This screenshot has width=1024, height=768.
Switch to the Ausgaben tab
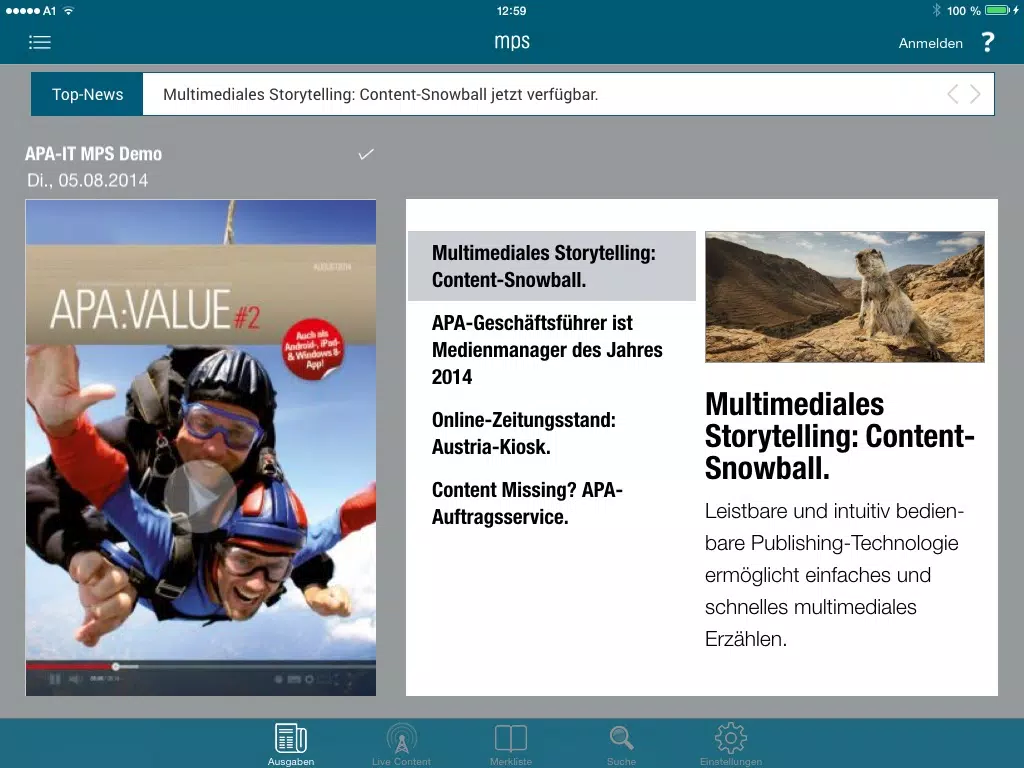291,744
